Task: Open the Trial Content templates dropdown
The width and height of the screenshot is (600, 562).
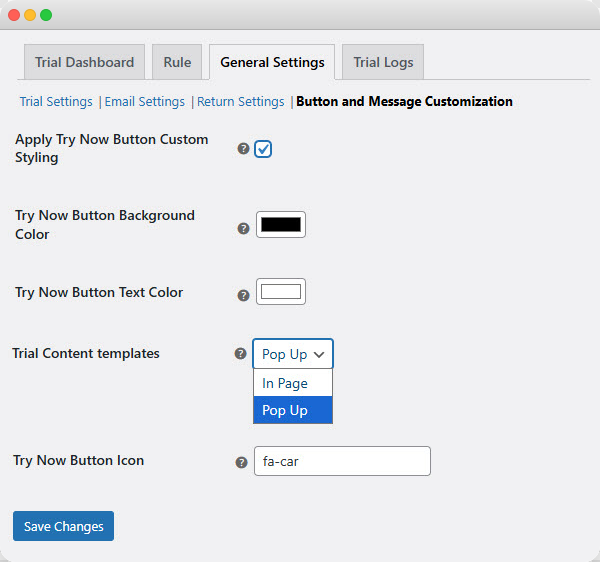Action: click(292, 354)
